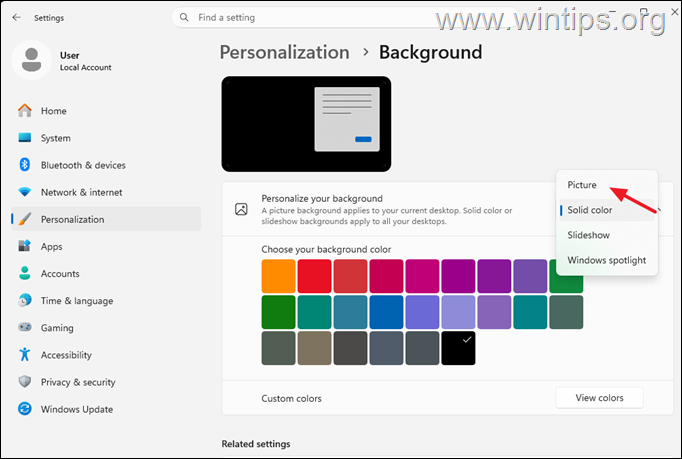
Task: Pick Windows spotlight from the list
Action: click(x=607, y=260)
